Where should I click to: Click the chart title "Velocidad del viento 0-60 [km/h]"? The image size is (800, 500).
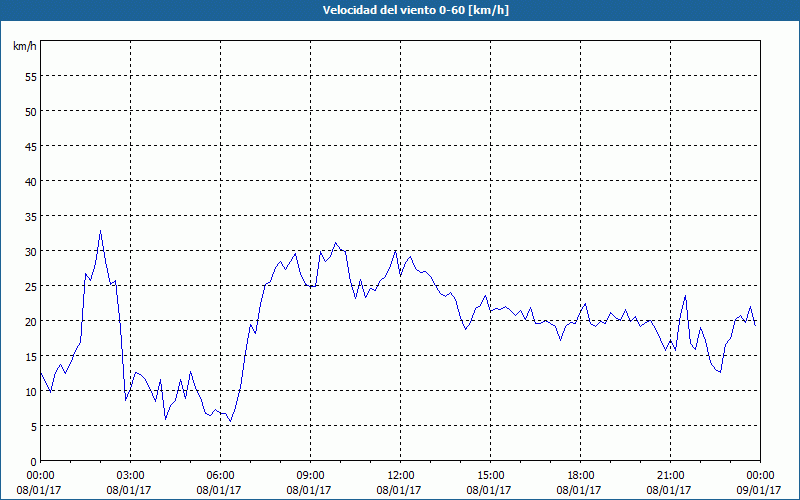click(x=415, y=10)
